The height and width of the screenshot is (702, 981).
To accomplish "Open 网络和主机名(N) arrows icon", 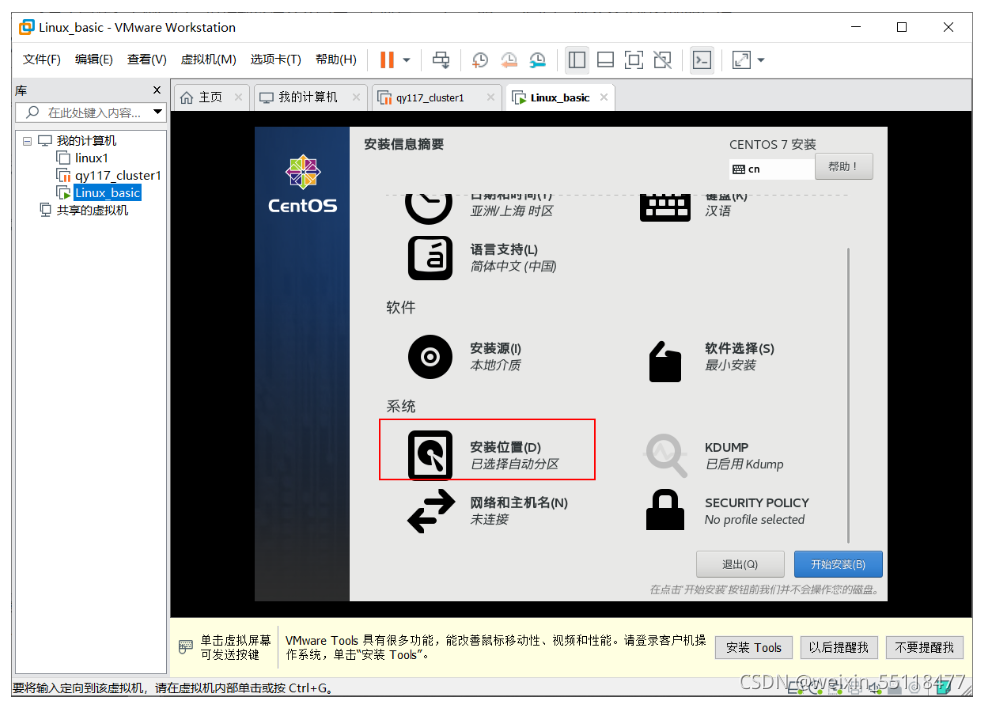I will tap(430, 511).
